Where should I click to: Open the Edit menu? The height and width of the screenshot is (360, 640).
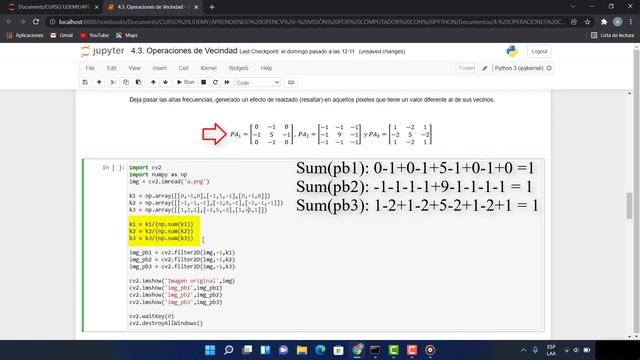(111, 68)
